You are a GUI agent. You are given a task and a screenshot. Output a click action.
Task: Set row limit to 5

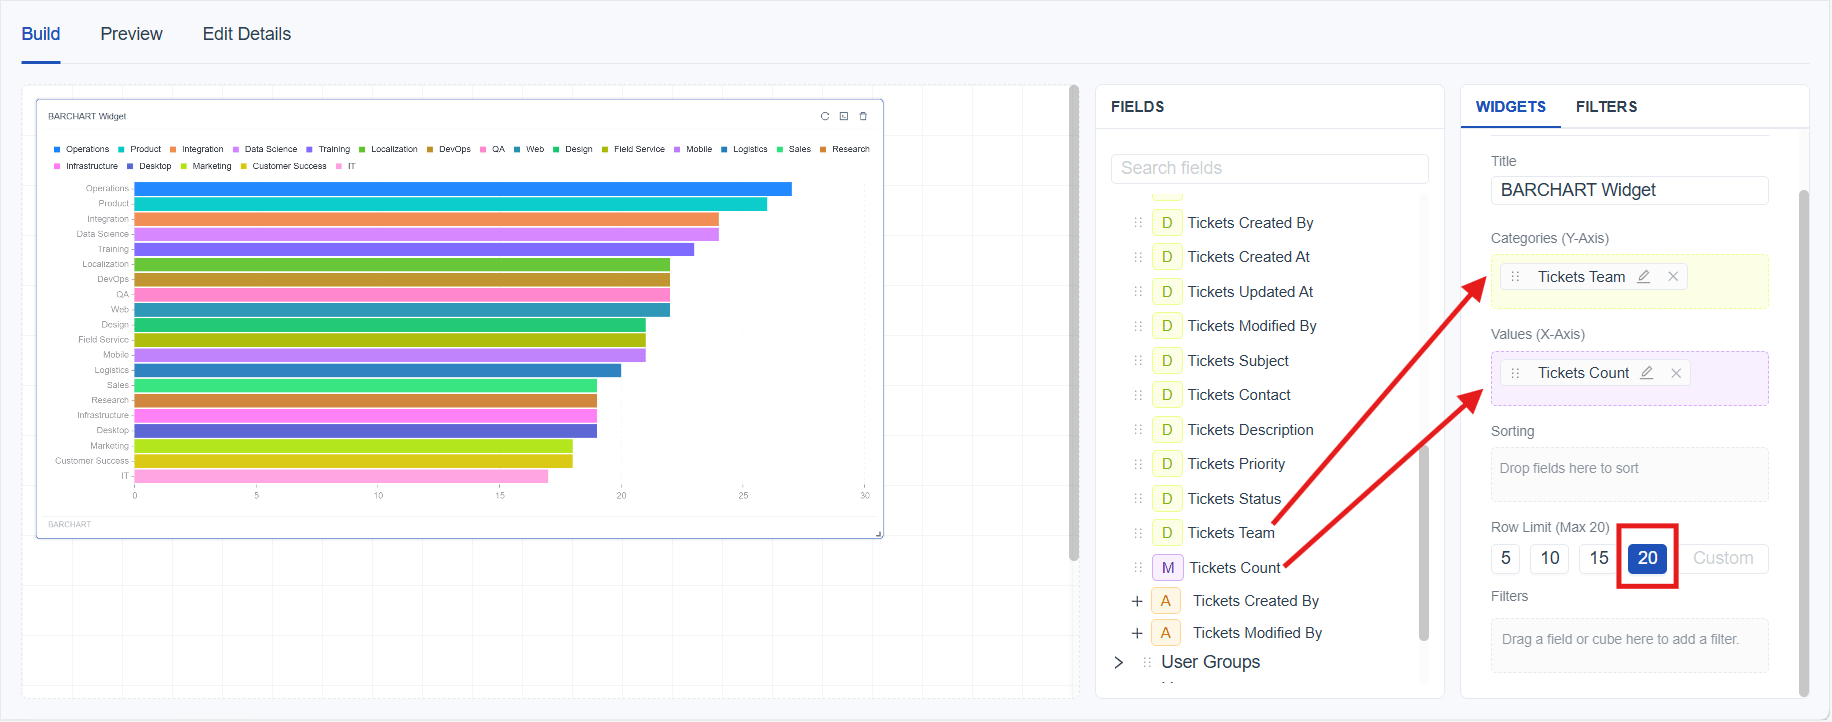click(x=1506, y=558)
